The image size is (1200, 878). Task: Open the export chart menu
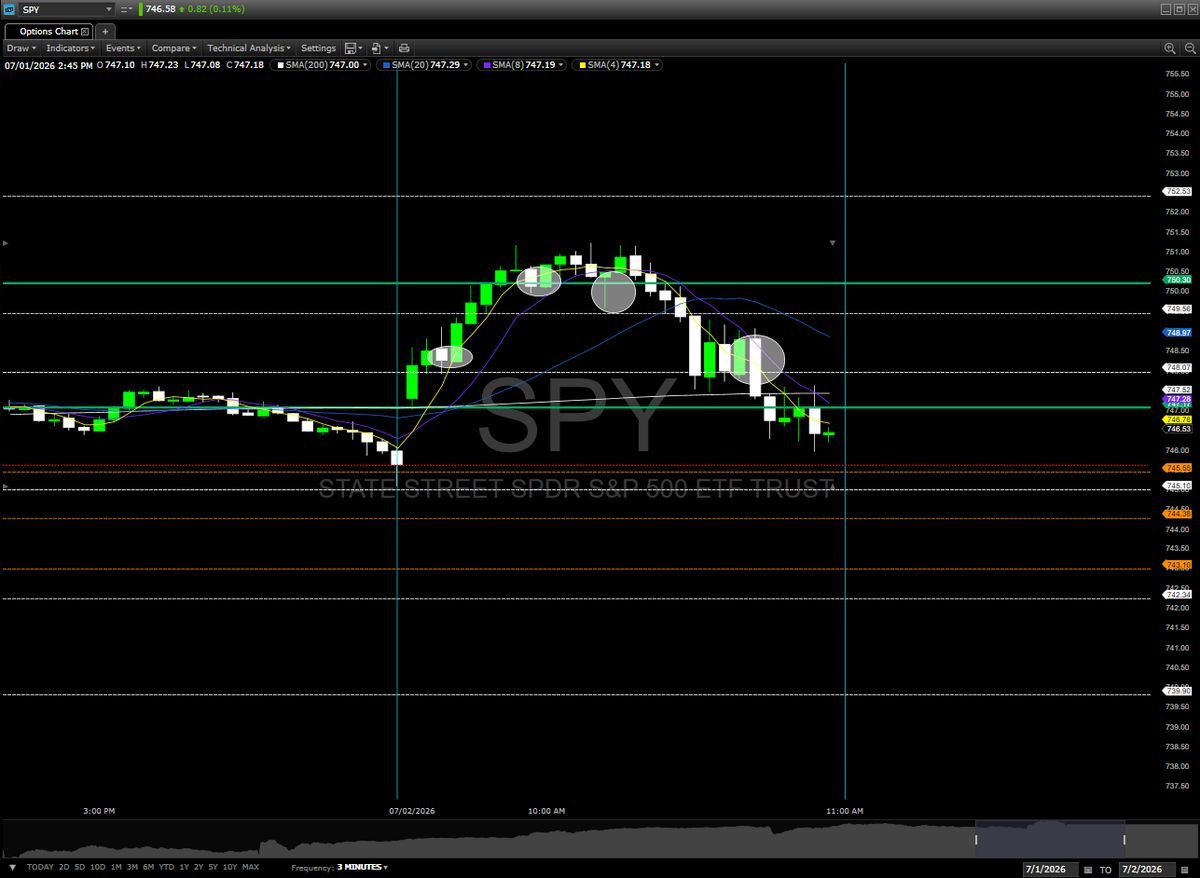coord(378,48)
